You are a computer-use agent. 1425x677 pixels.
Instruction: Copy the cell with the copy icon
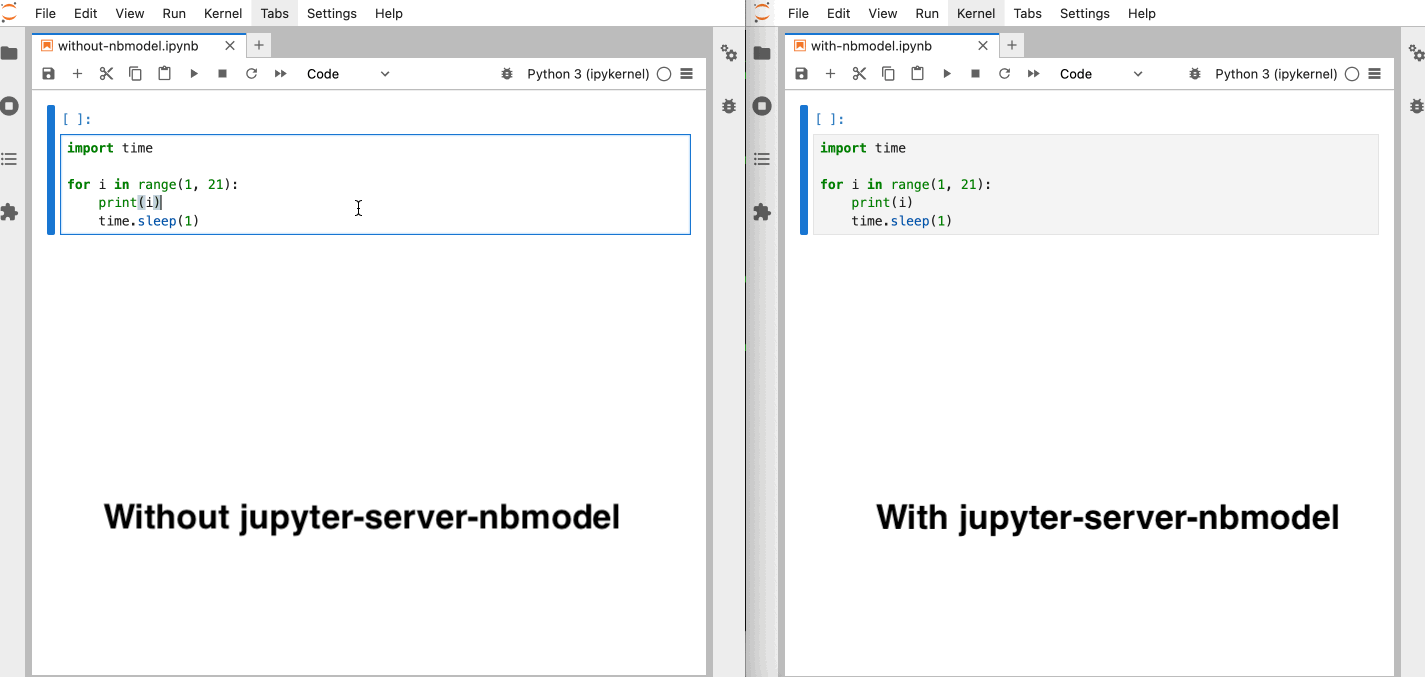pyautogui.click(x=135, y=72)
